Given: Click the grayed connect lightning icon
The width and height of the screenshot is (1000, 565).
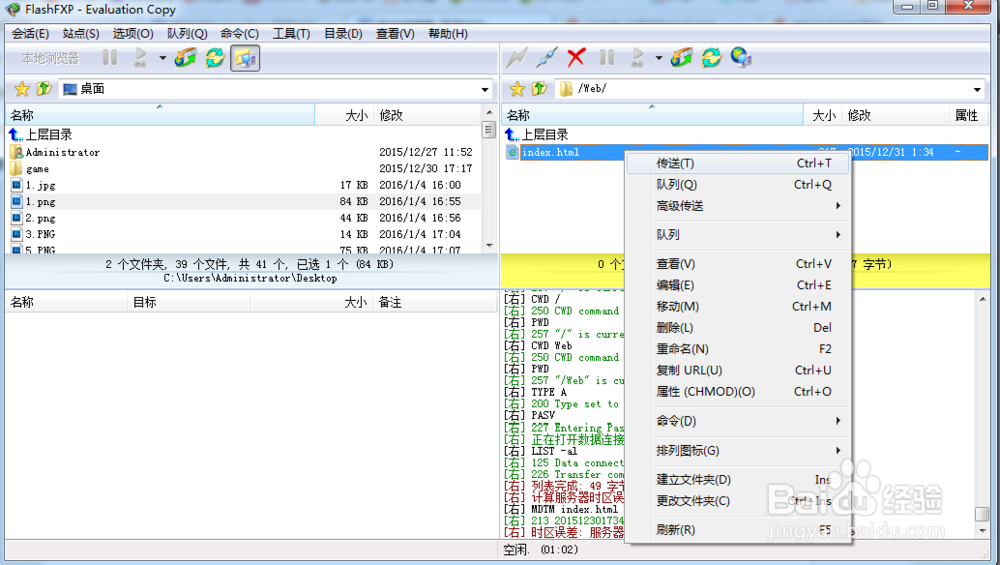Looking at the screenshot, I should point(516,58).
